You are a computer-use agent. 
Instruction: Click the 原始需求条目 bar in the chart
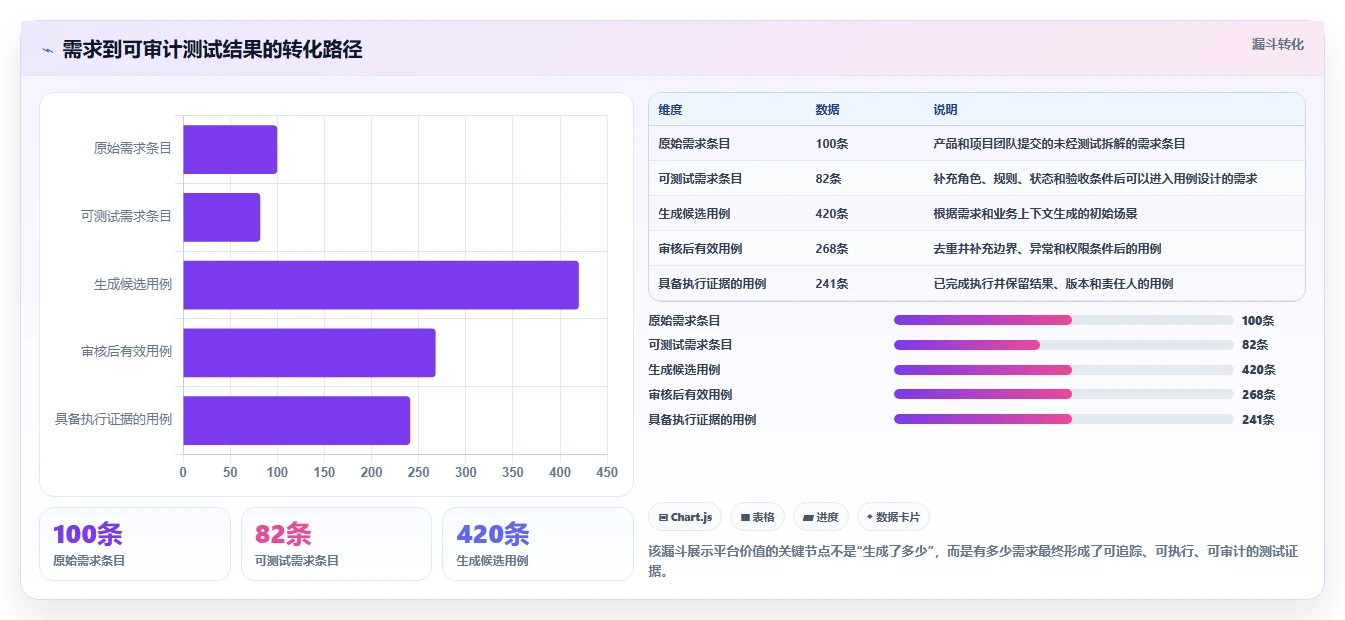tap(230, 149)
